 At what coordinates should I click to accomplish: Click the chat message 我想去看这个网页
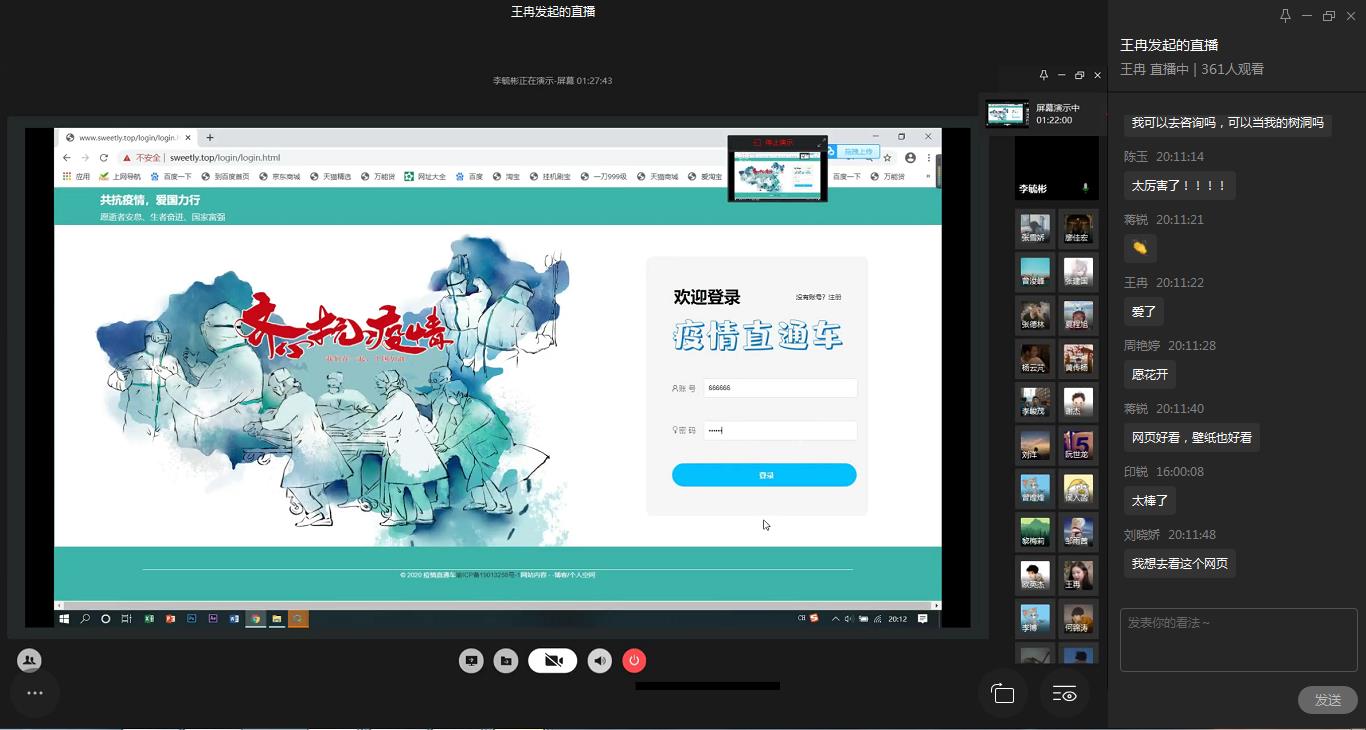coord(1180,563)
